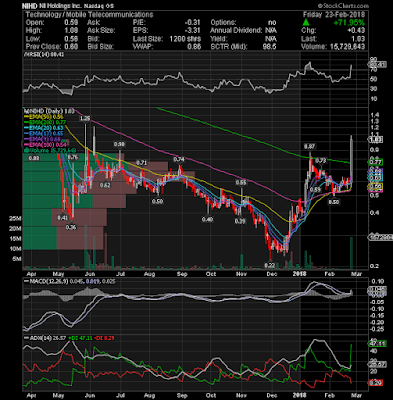
Task: Click the 0.10 label on MACD axis
Action: pyautogui.click(x=379, y=282)
